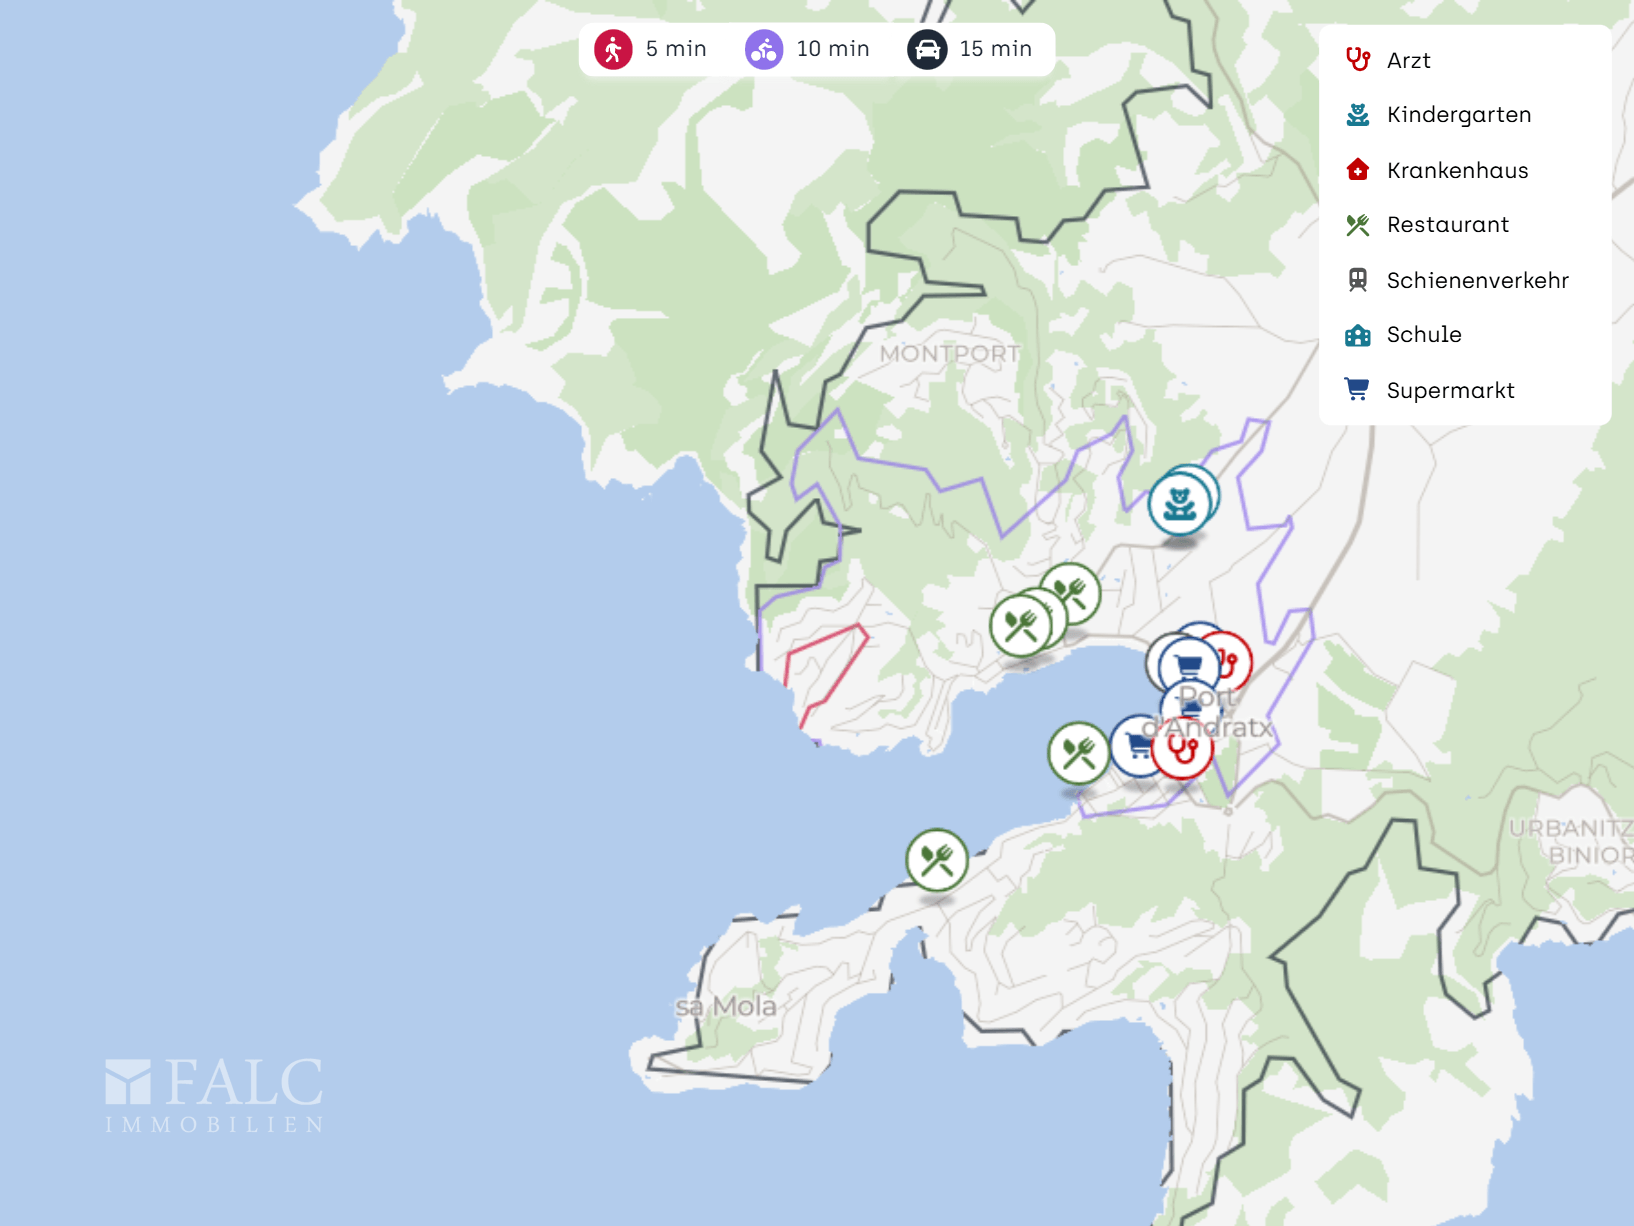Click the 15 min drive time label
The height and width of the screenshot is (1226, 1634).
click(995, 49)
